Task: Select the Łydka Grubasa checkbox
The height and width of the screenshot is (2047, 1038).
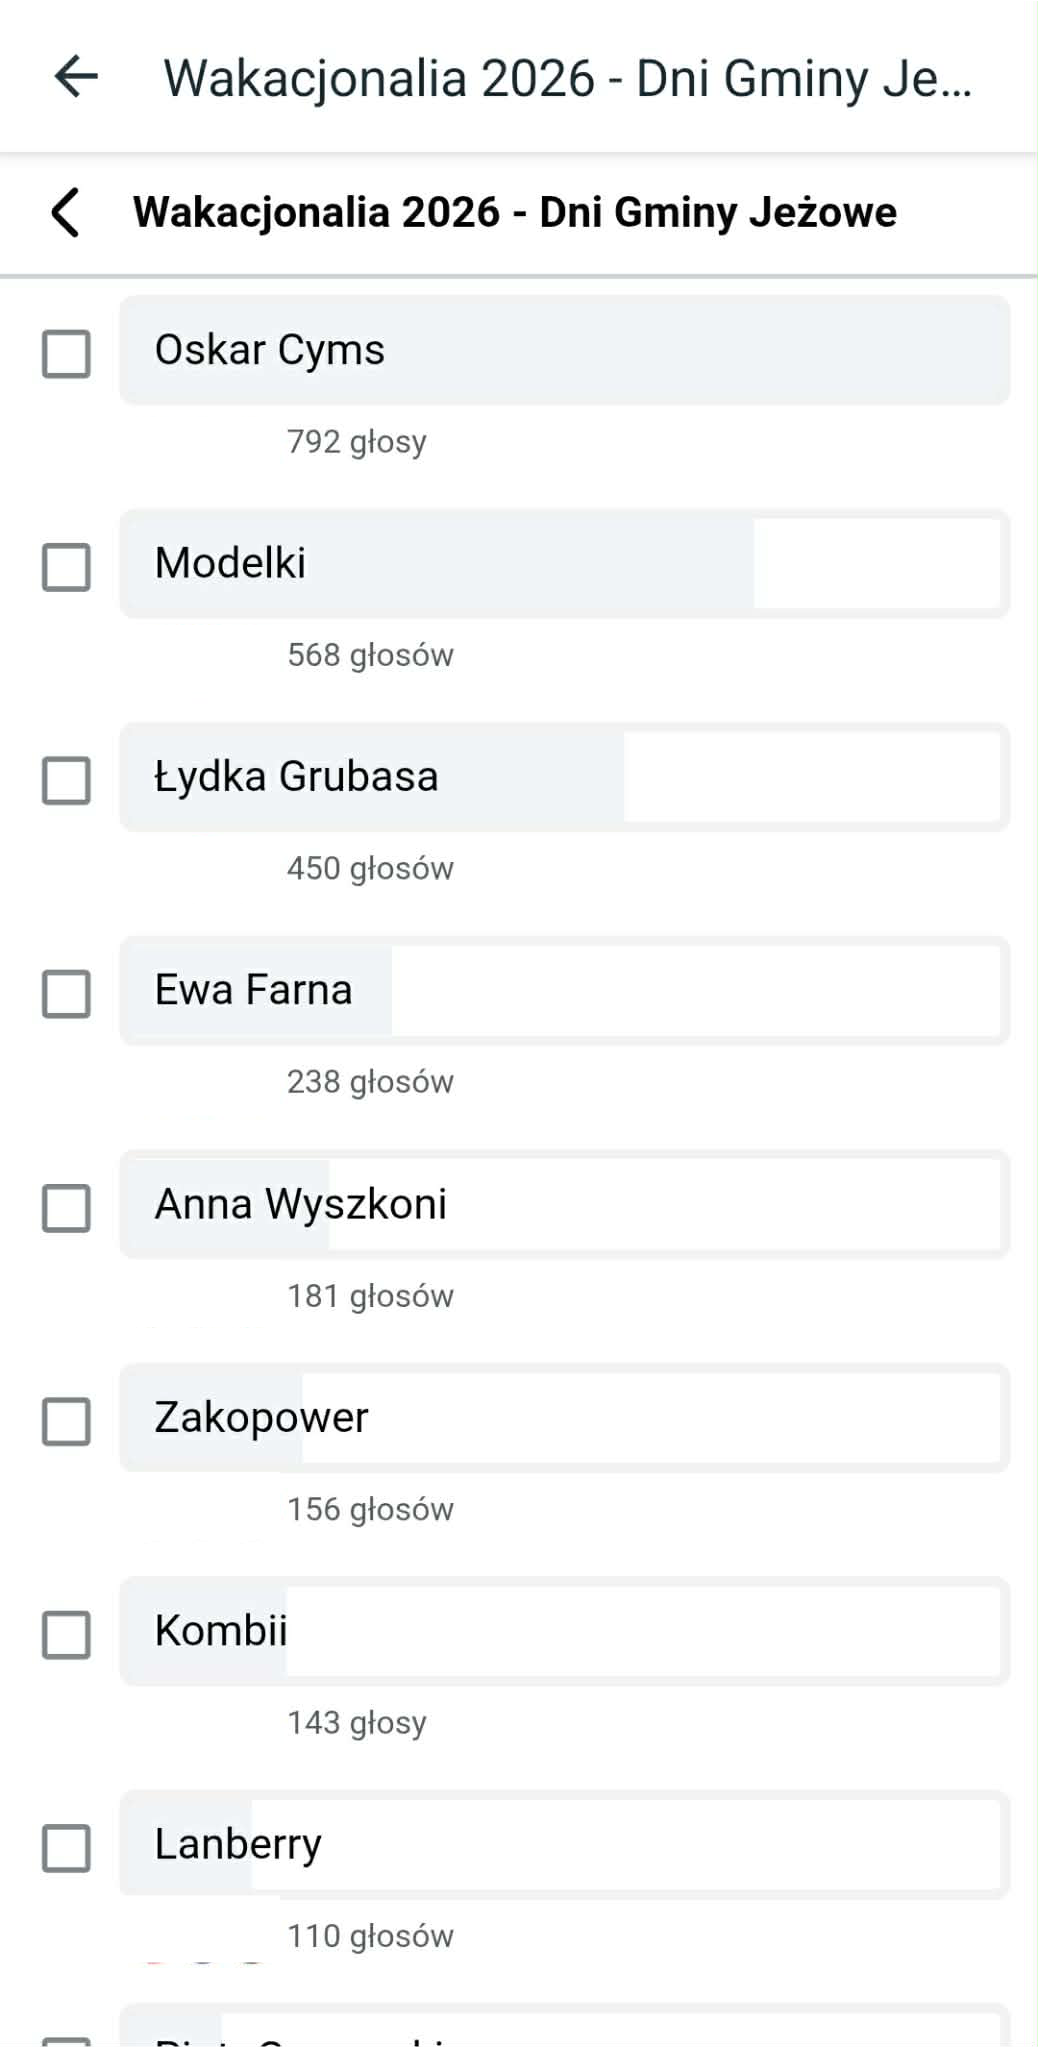Action: point(66,780)
